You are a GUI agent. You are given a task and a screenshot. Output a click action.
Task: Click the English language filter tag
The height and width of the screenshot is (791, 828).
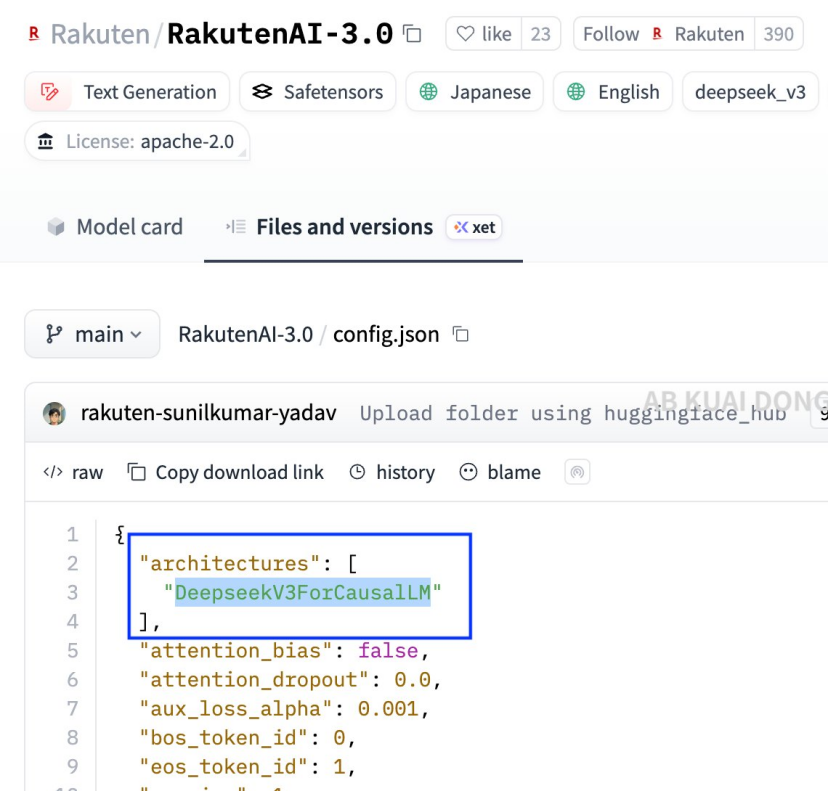612,91
